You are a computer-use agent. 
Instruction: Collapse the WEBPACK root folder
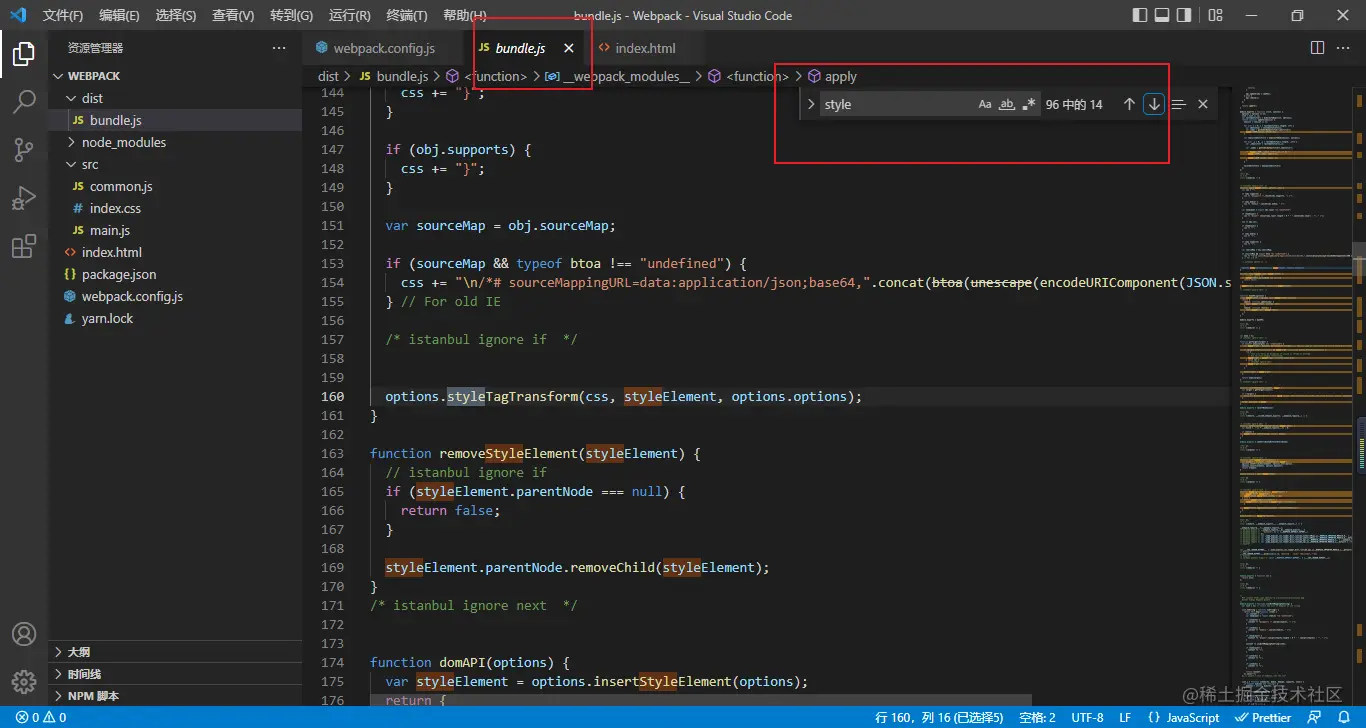pos(175,76)
